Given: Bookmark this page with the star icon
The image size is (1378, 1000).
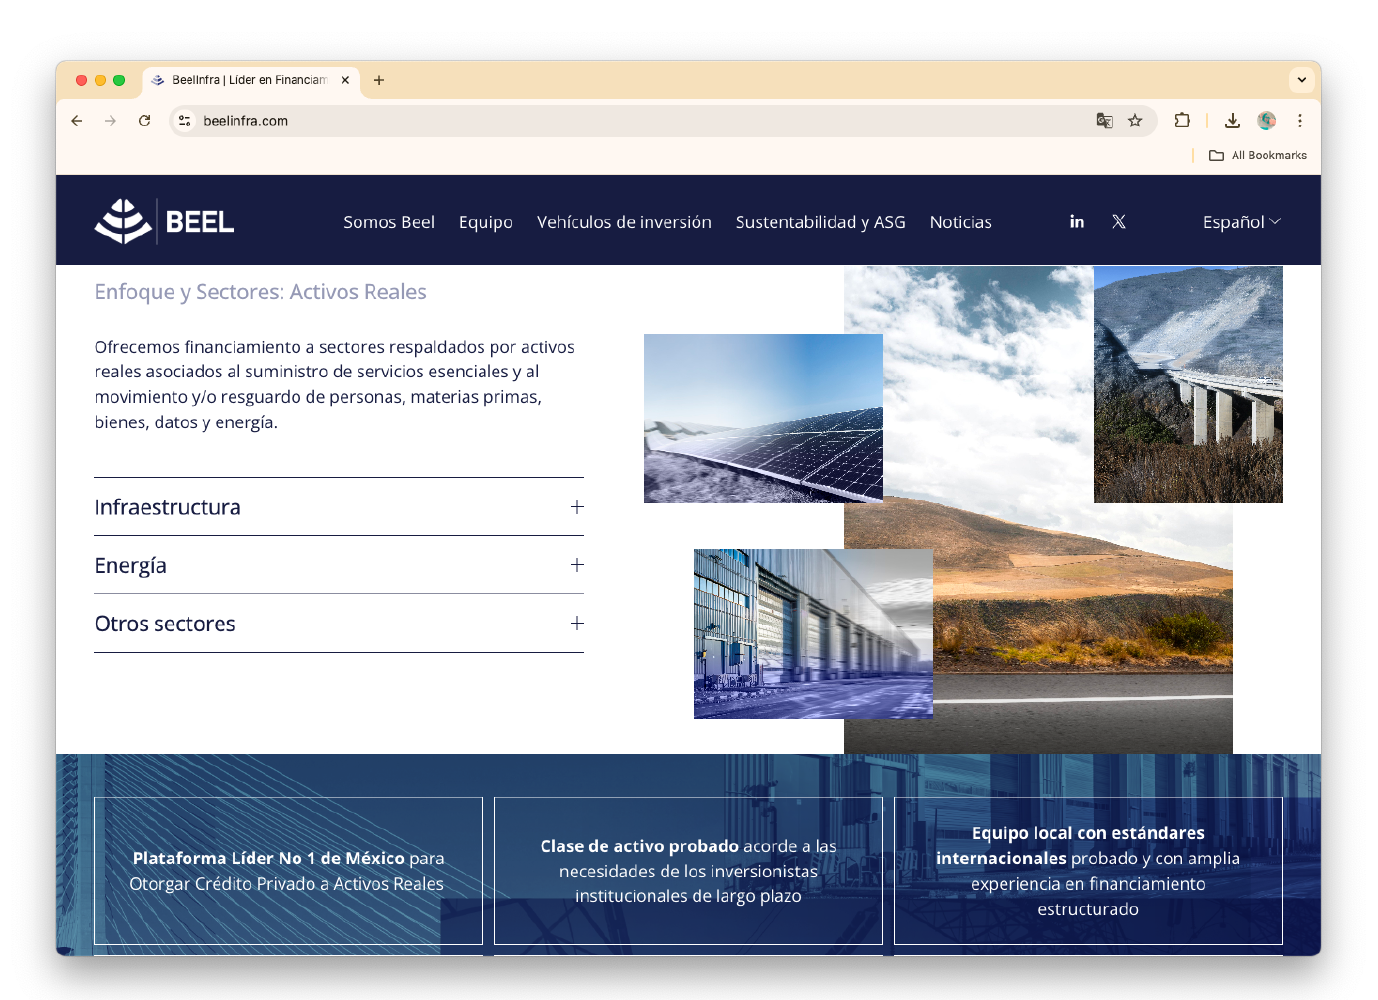Looking at the screenshot, I should point(1135,121).
